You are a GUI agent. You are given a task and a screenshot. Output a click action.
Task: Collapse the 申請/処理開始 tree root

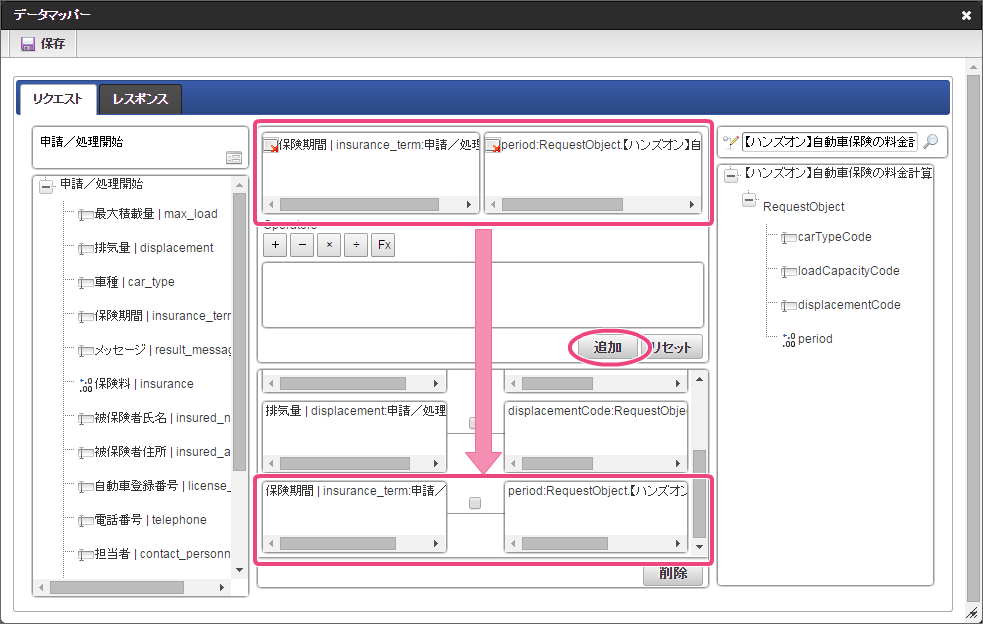(x=46, y=186)
